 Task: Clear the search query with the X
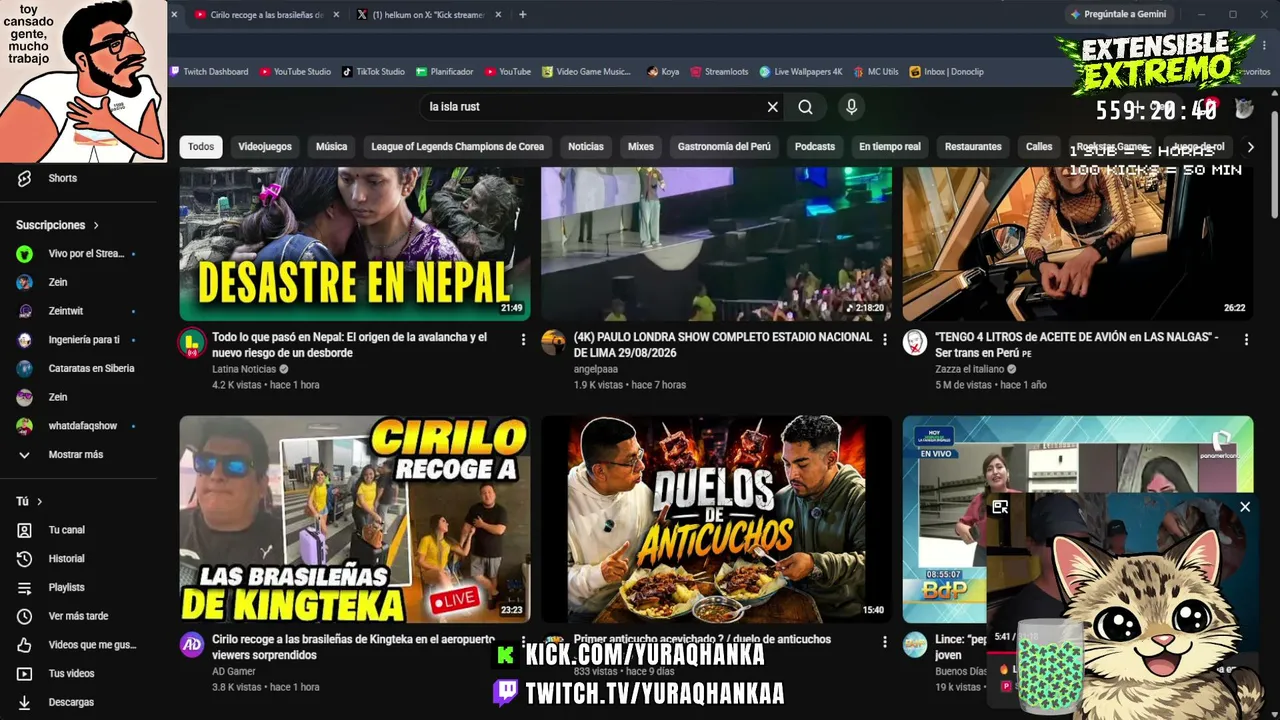(772, 107)
